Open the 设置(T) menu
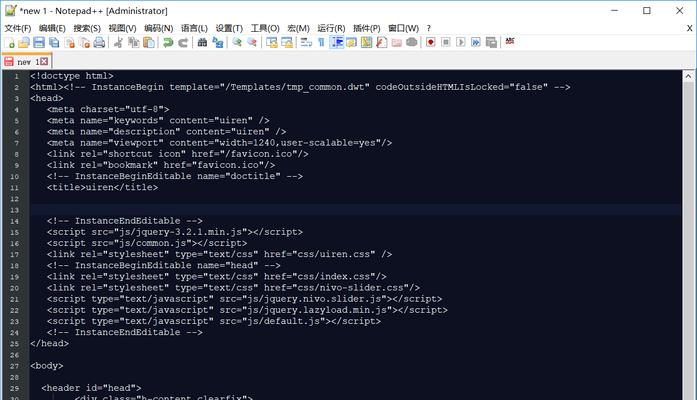697x400 pixels. click(229, 28)
